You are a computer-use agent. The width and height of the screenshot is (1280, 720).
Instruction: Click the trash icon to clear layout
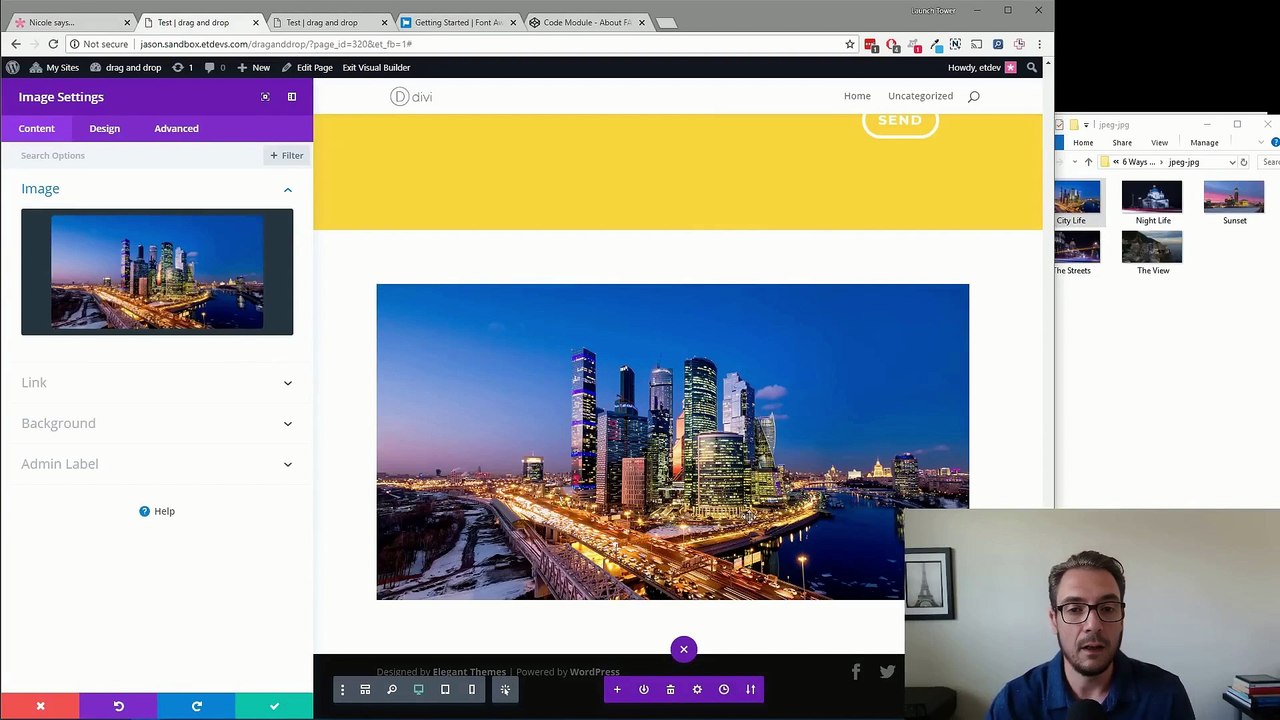[670, 689]
